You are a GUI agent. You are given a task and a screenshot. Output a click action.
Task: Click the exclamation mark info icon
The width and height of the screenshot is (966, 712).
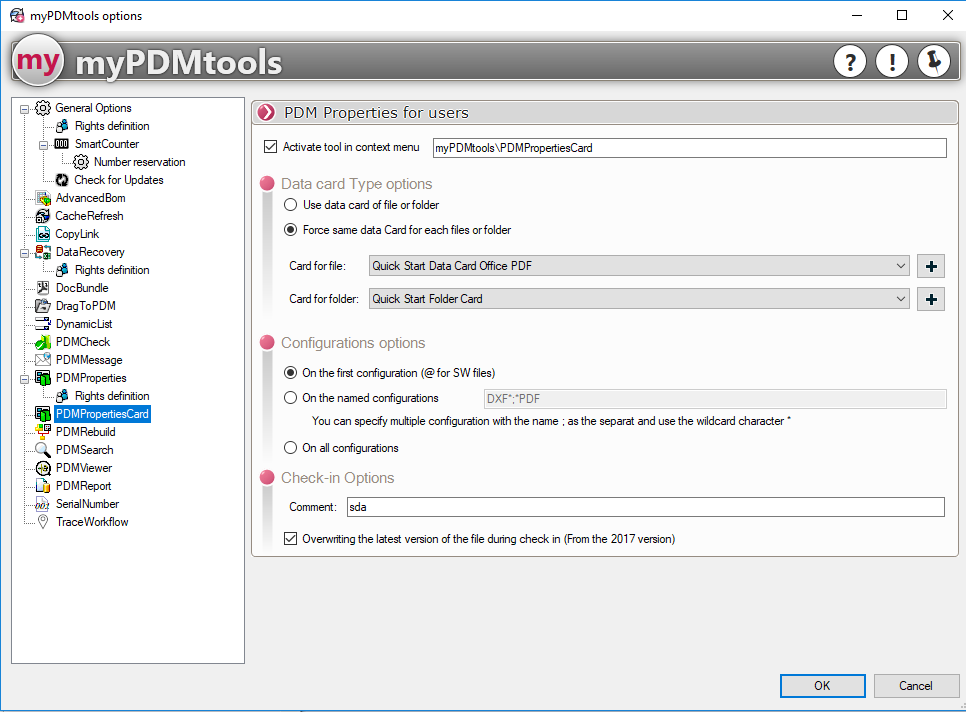891,62
